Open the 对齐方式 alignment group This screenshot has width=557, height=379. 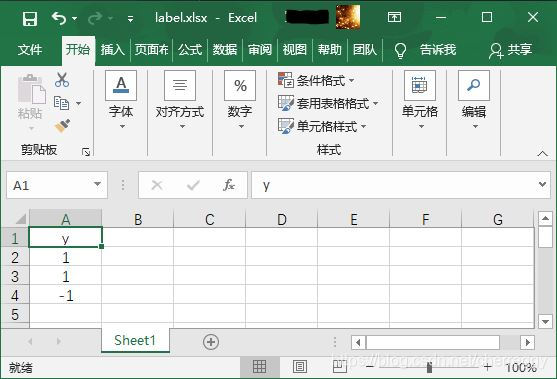pos(180,100)
